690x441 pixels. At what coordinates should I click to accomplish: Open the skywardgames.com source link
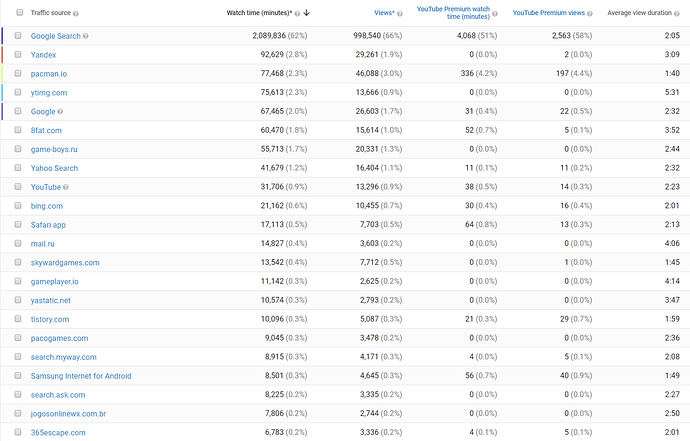tap(65, 263)
